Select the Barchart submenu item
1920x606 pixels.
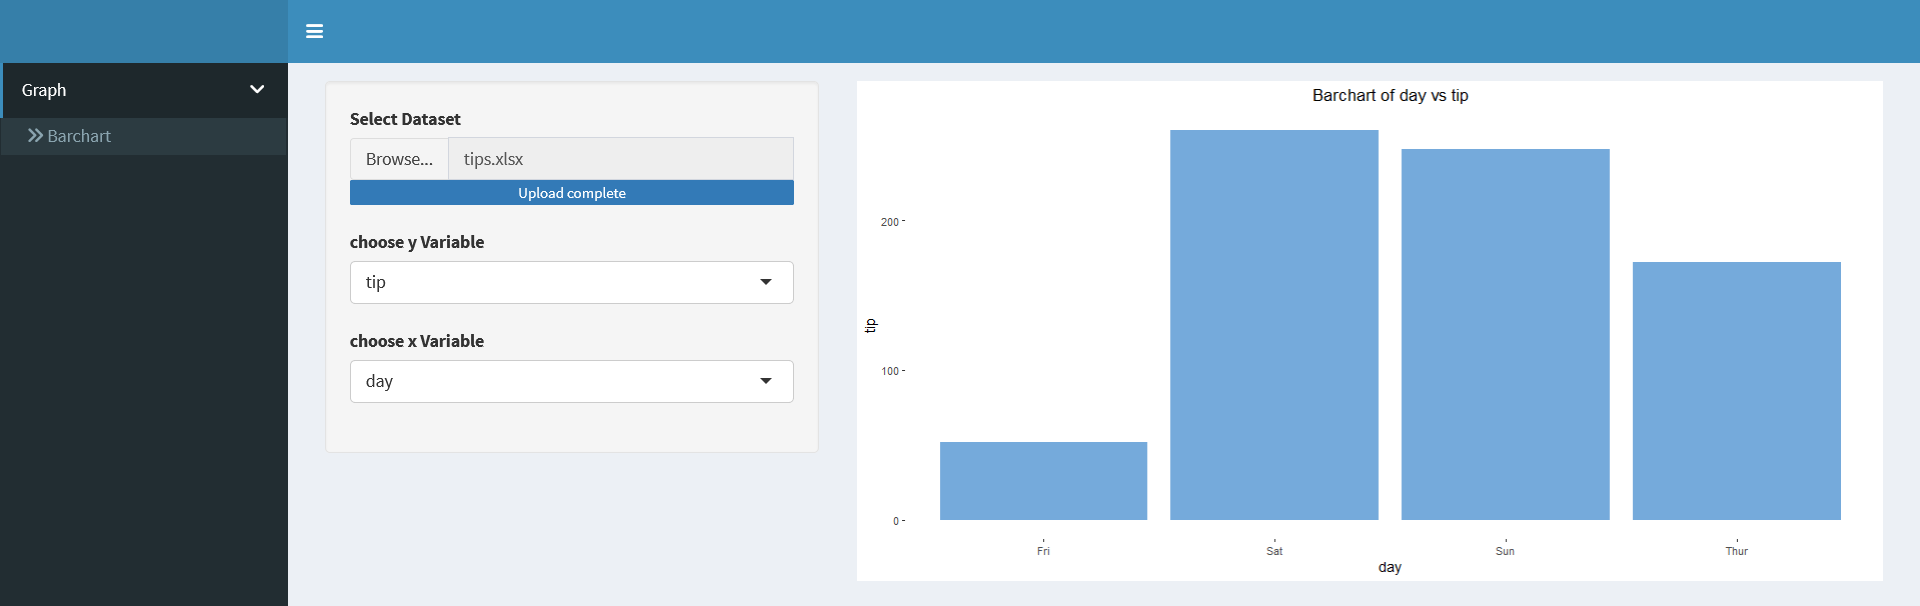(x=79, y=136)
